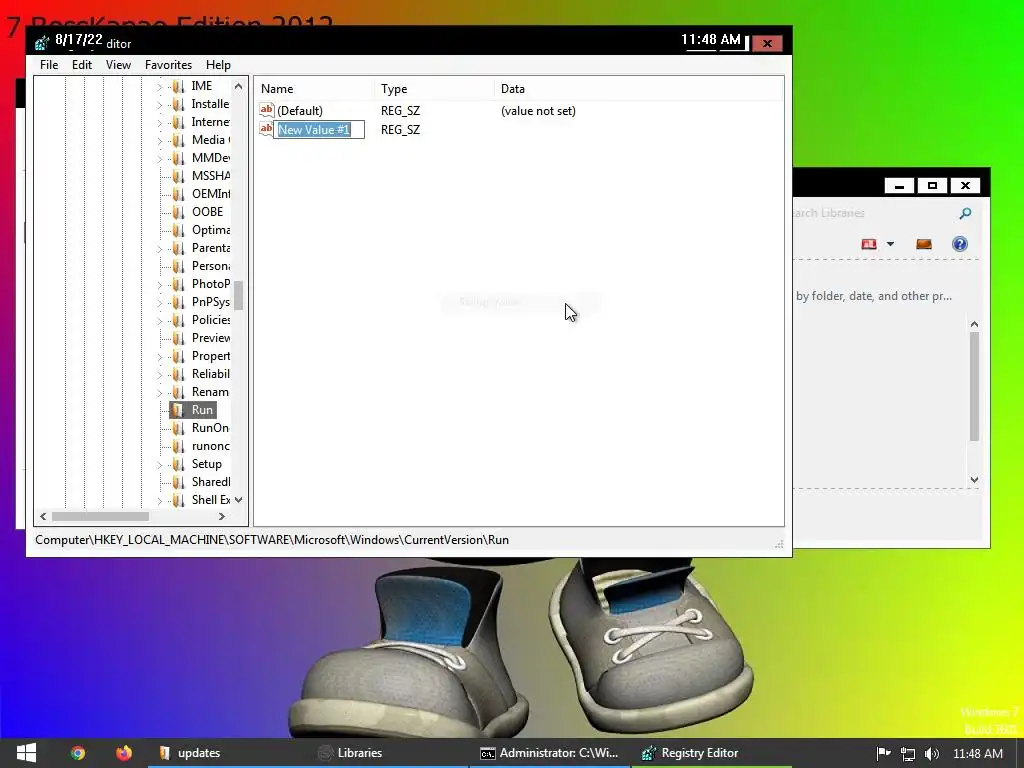Click the Registry Editor title bar icon
Image resolution: width=1024 pixels, height=768 pixels.
[x=42, y=43]
